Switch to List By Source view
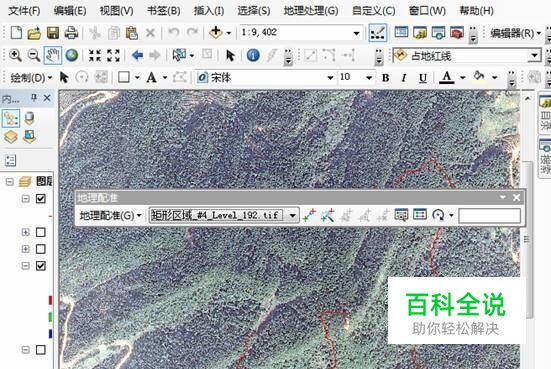This screenshot has width=551, height=369. (x=30, y=118)
